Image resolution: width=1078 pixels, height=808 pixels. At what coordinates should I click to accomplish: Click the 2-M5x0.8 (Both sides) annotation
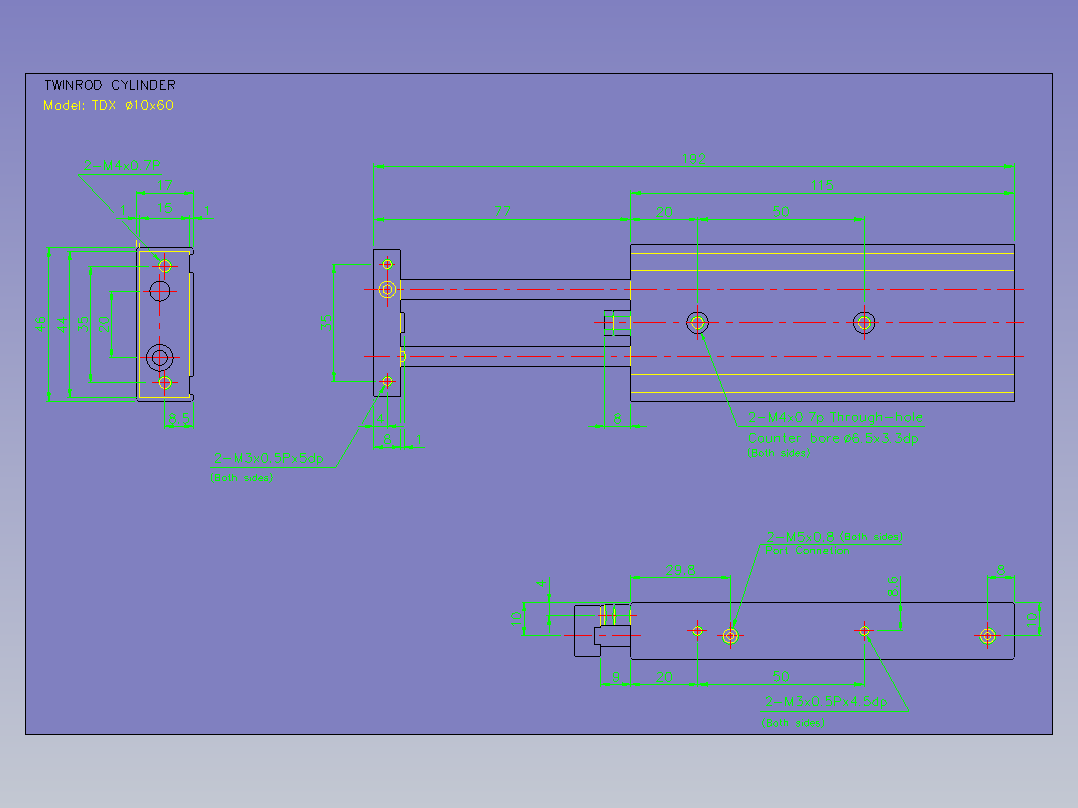(x=834, y=537)
